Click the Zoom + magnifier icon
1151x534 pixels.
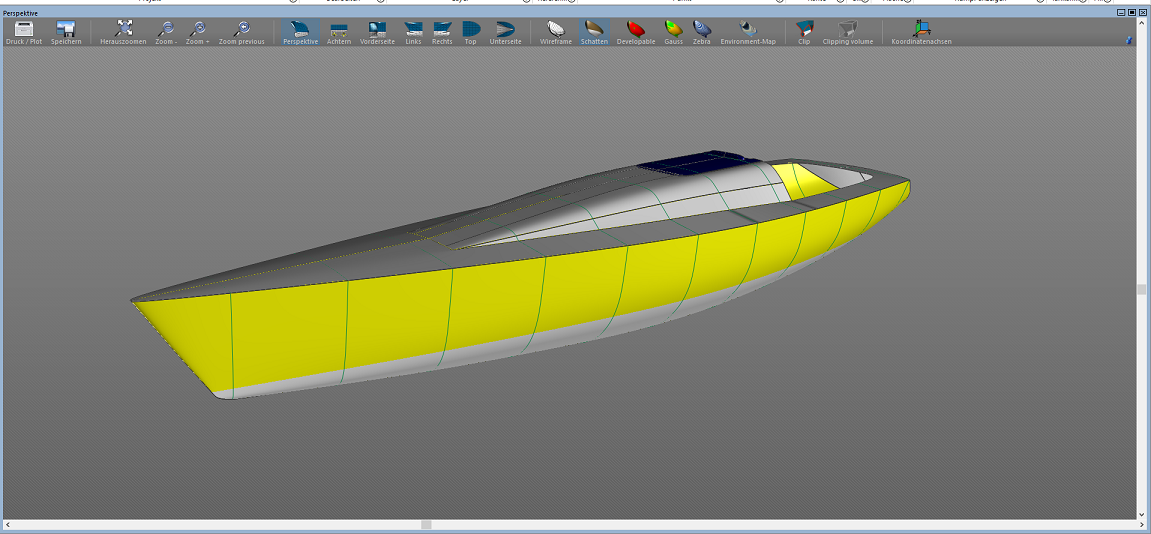[x=198, y=31]
